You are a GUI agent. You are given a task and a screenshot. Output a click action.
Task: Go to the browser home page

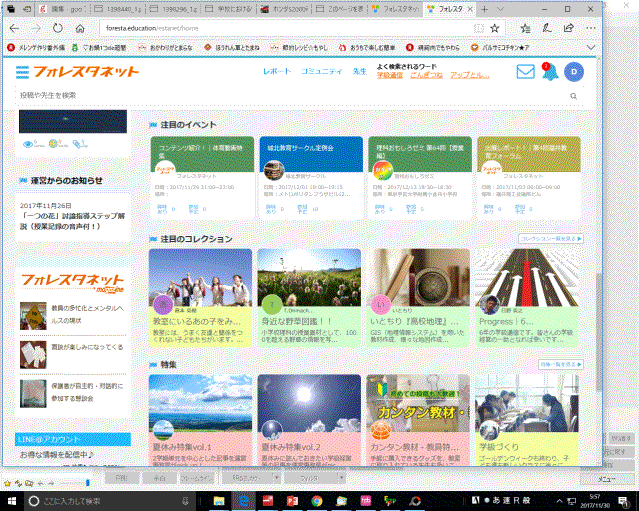pyautogui.click(x=80, y=28)
